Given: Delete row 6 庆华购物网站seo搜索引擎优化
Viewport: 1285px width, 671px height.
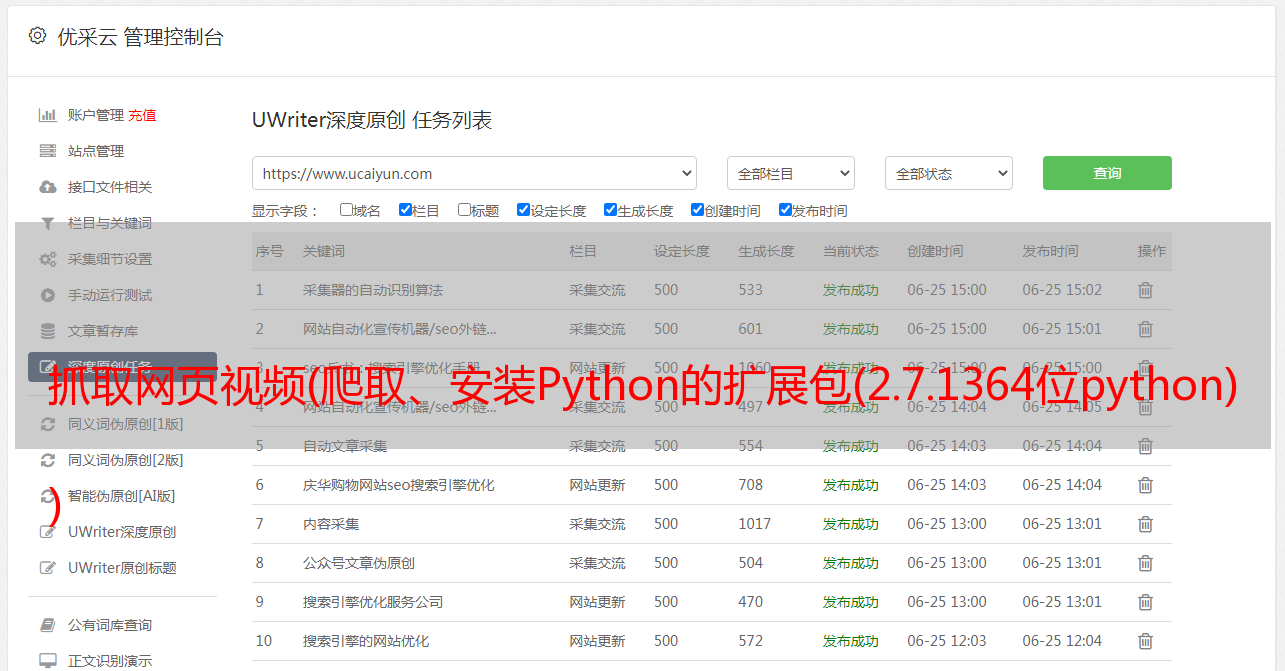Looking at the screenshot, I should [x=1145, y=485].
